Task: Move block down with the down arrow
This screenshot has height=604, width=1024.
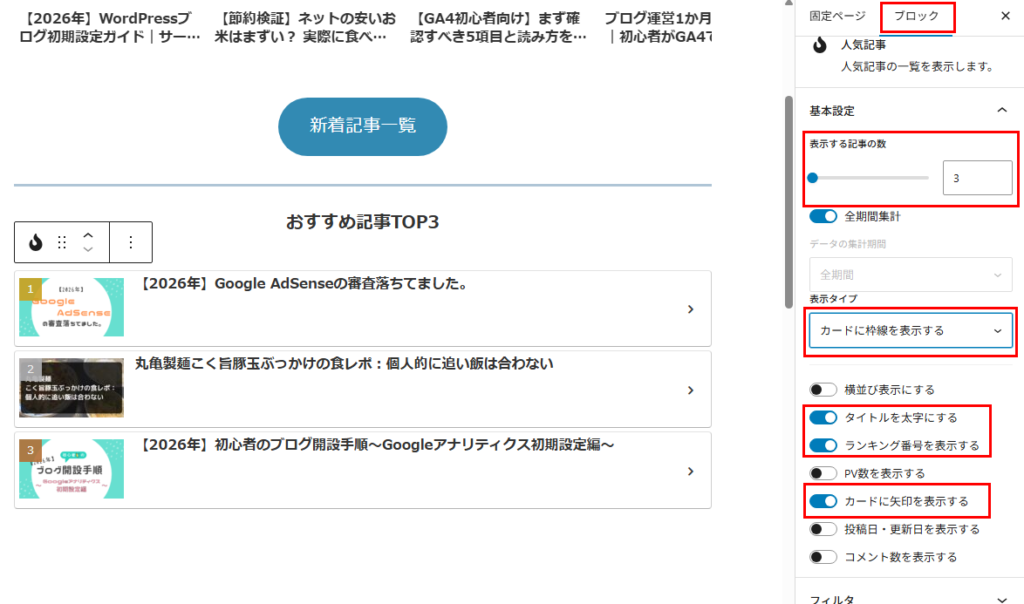Action: click(x=88, y=250)
